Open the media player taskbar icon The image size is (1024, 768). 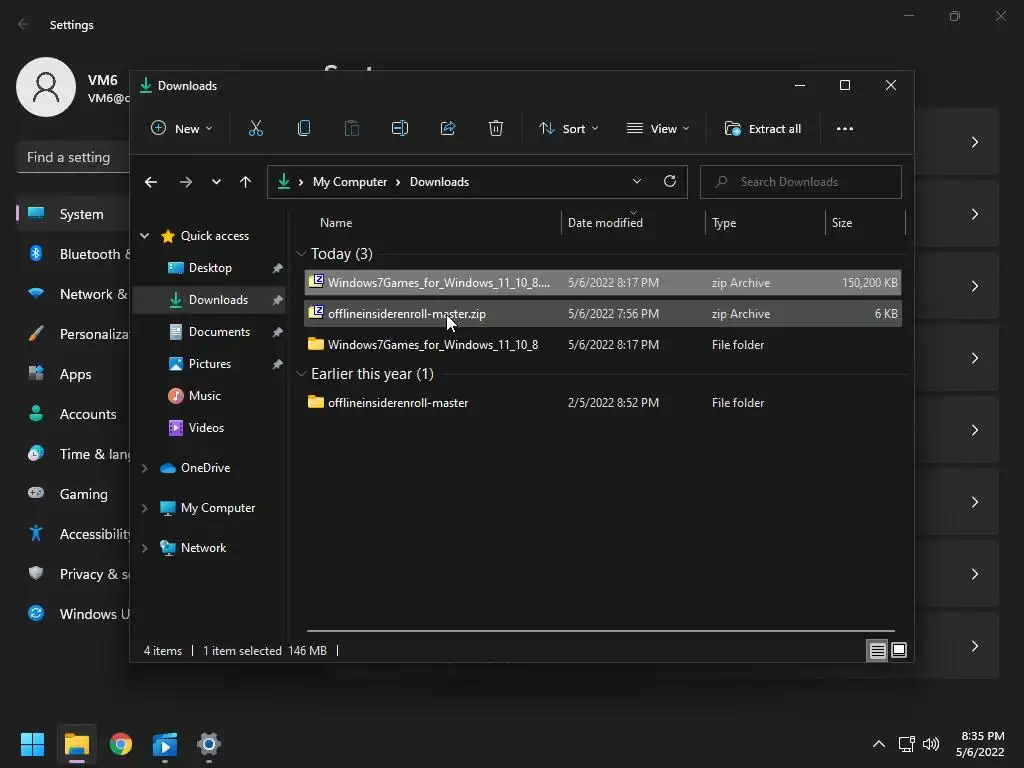pyautogui.click(x=165, y=744)
